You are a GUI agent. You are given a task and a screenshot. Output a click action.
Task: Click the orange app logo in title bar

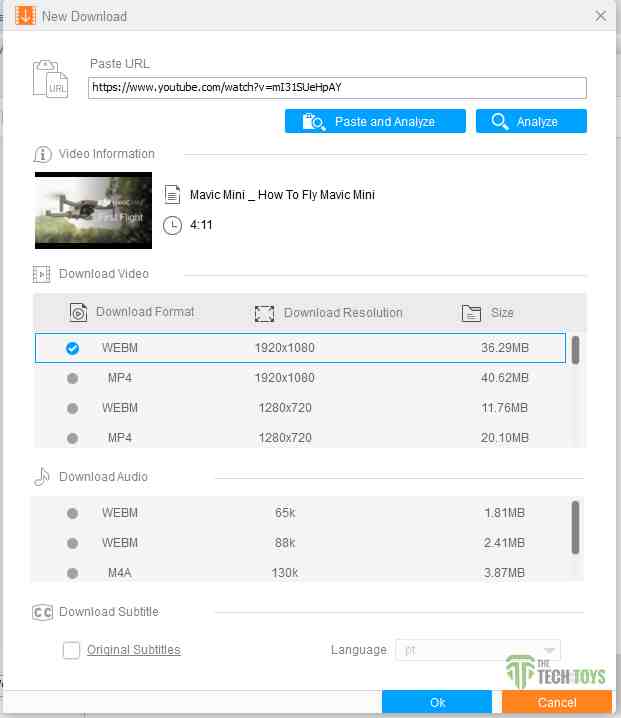click(25, 16)
